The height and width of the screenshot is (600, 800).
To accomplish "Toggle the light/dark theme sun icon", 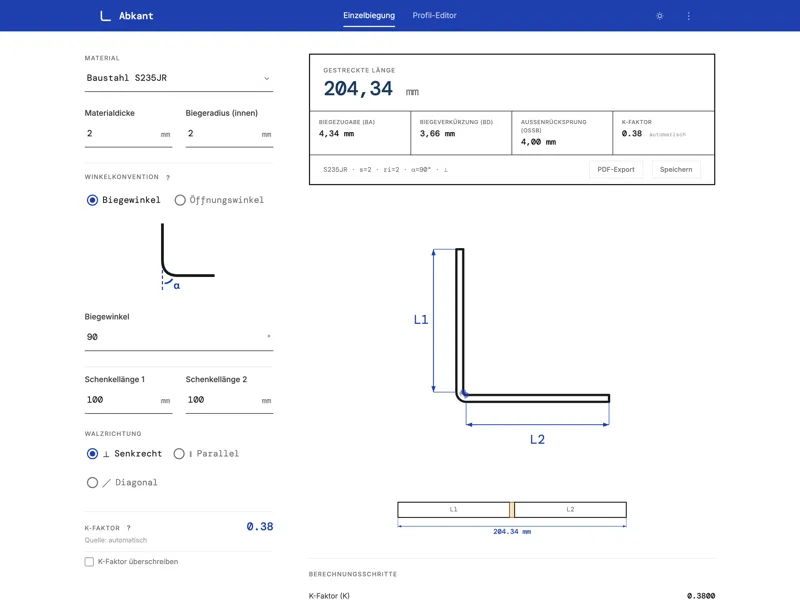I will tap(660, 16).
